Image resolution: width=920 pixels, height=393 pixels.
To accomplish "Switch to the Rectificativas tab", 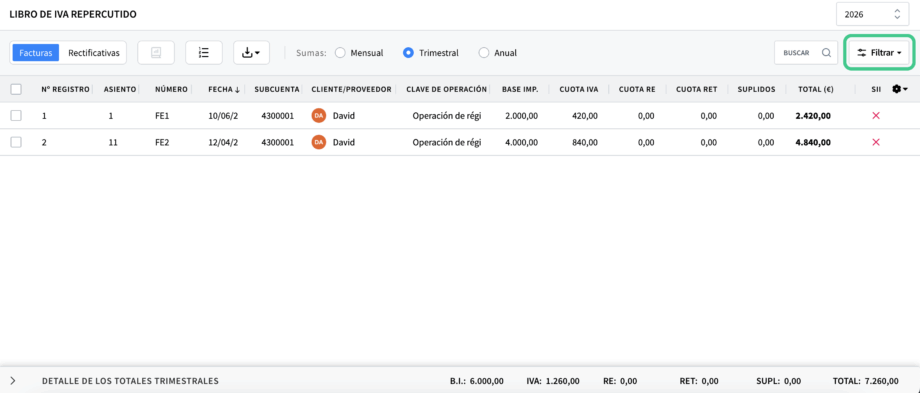I will pos(94,53).
